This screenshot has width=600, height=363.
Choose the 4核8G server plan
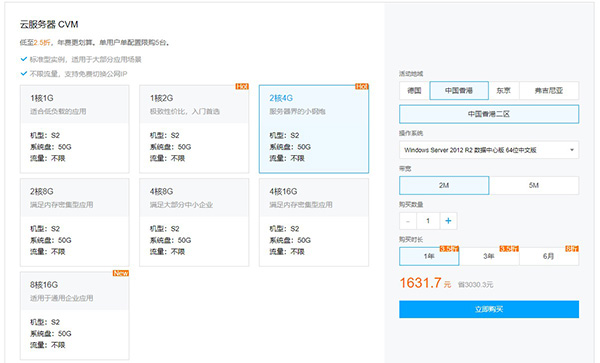point(194,222)
